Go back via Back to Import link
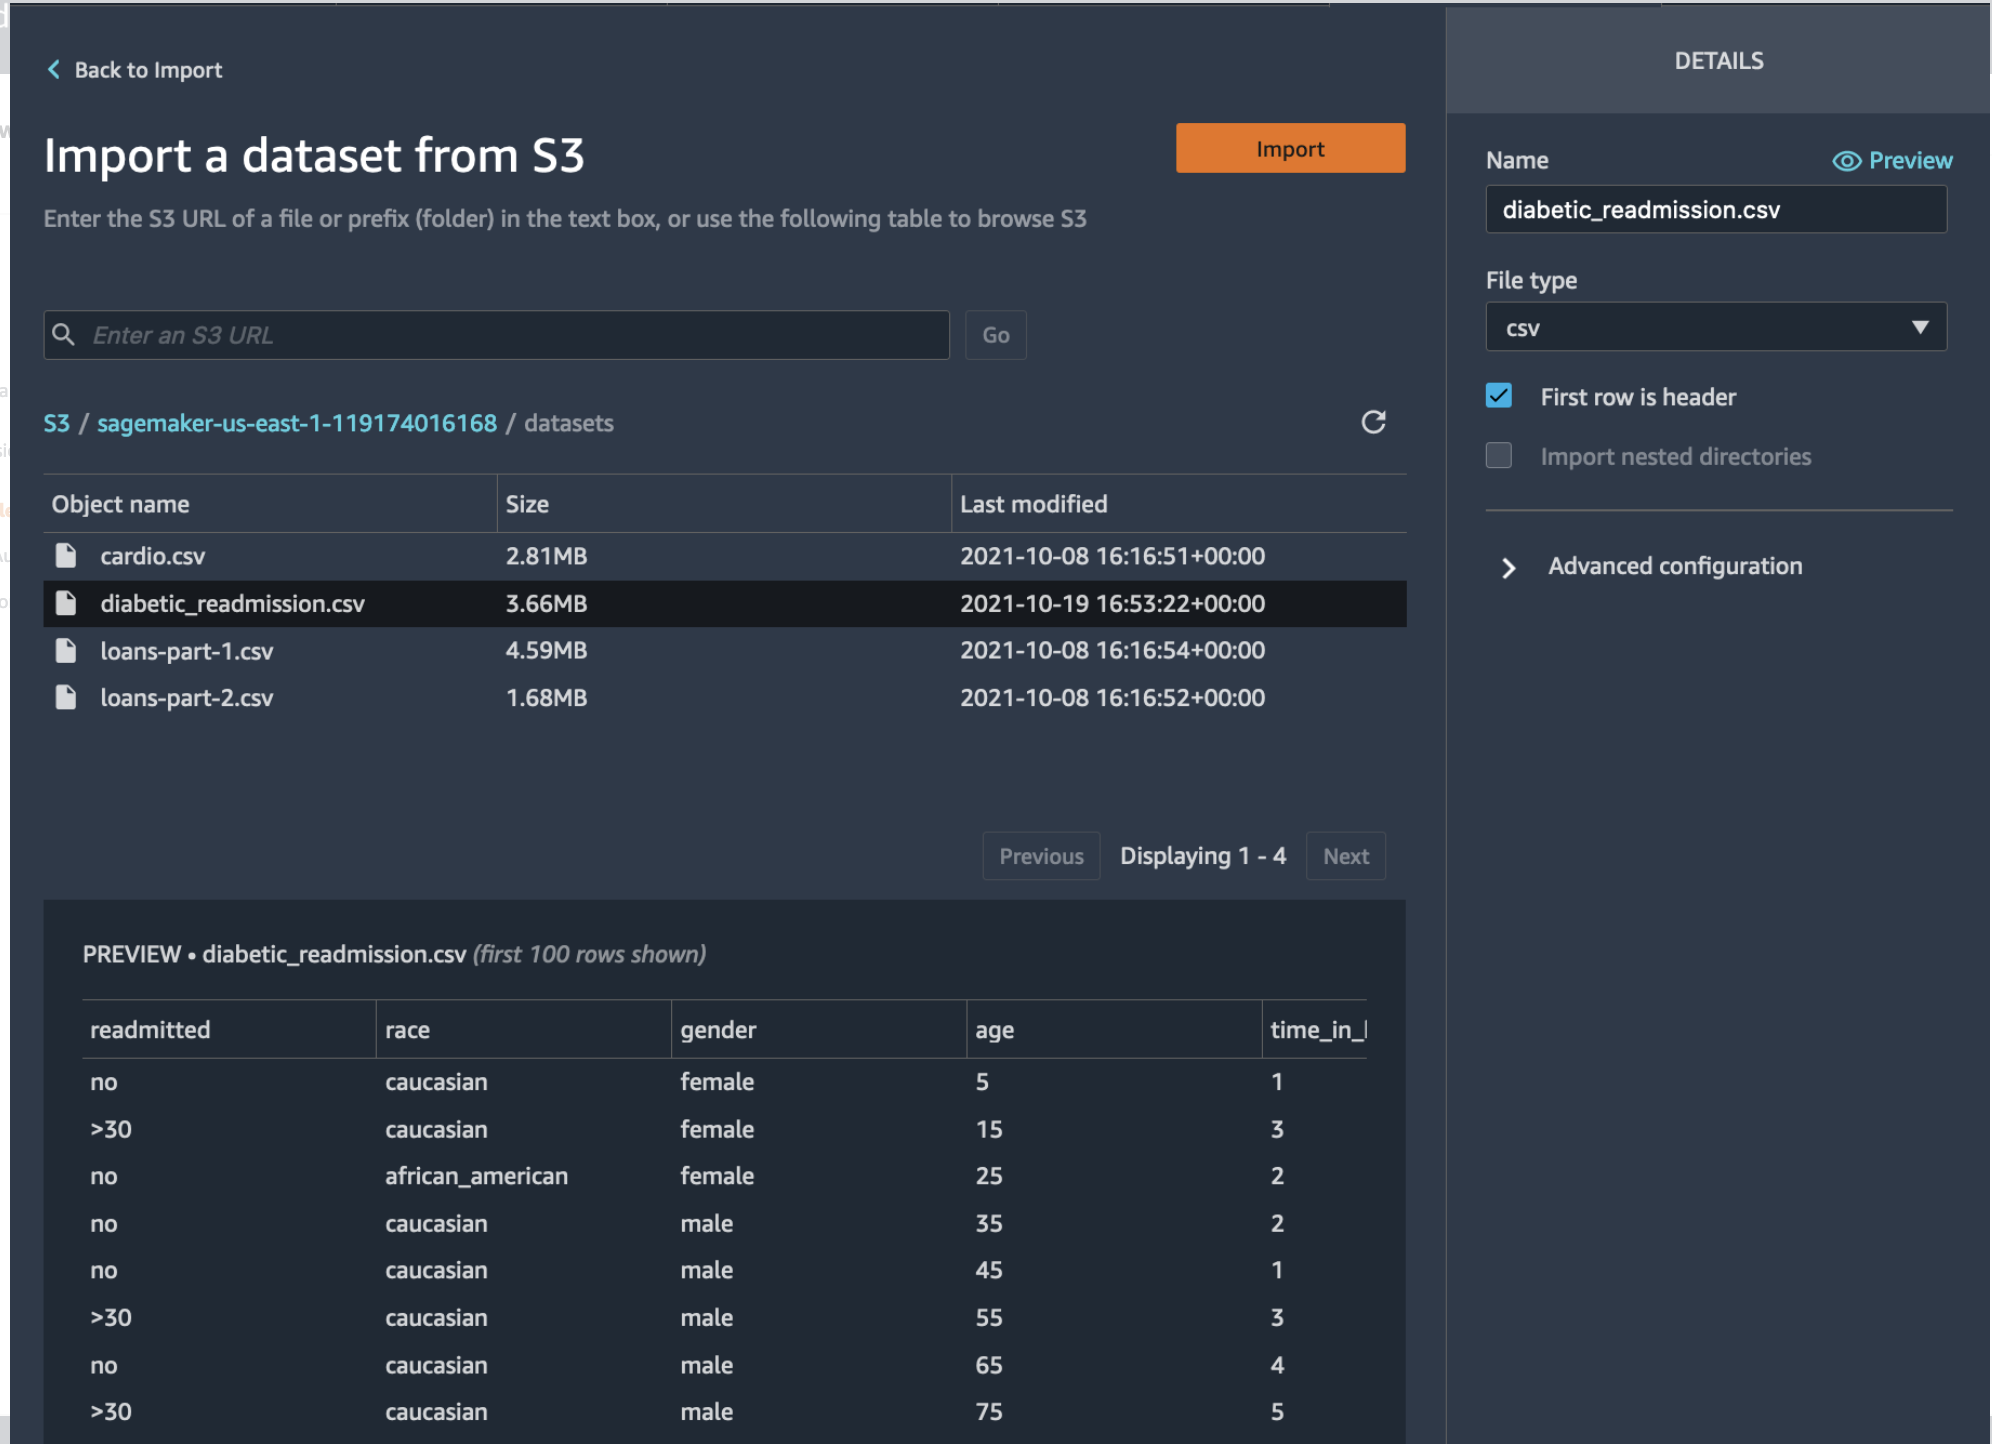 tap(148, 70)
